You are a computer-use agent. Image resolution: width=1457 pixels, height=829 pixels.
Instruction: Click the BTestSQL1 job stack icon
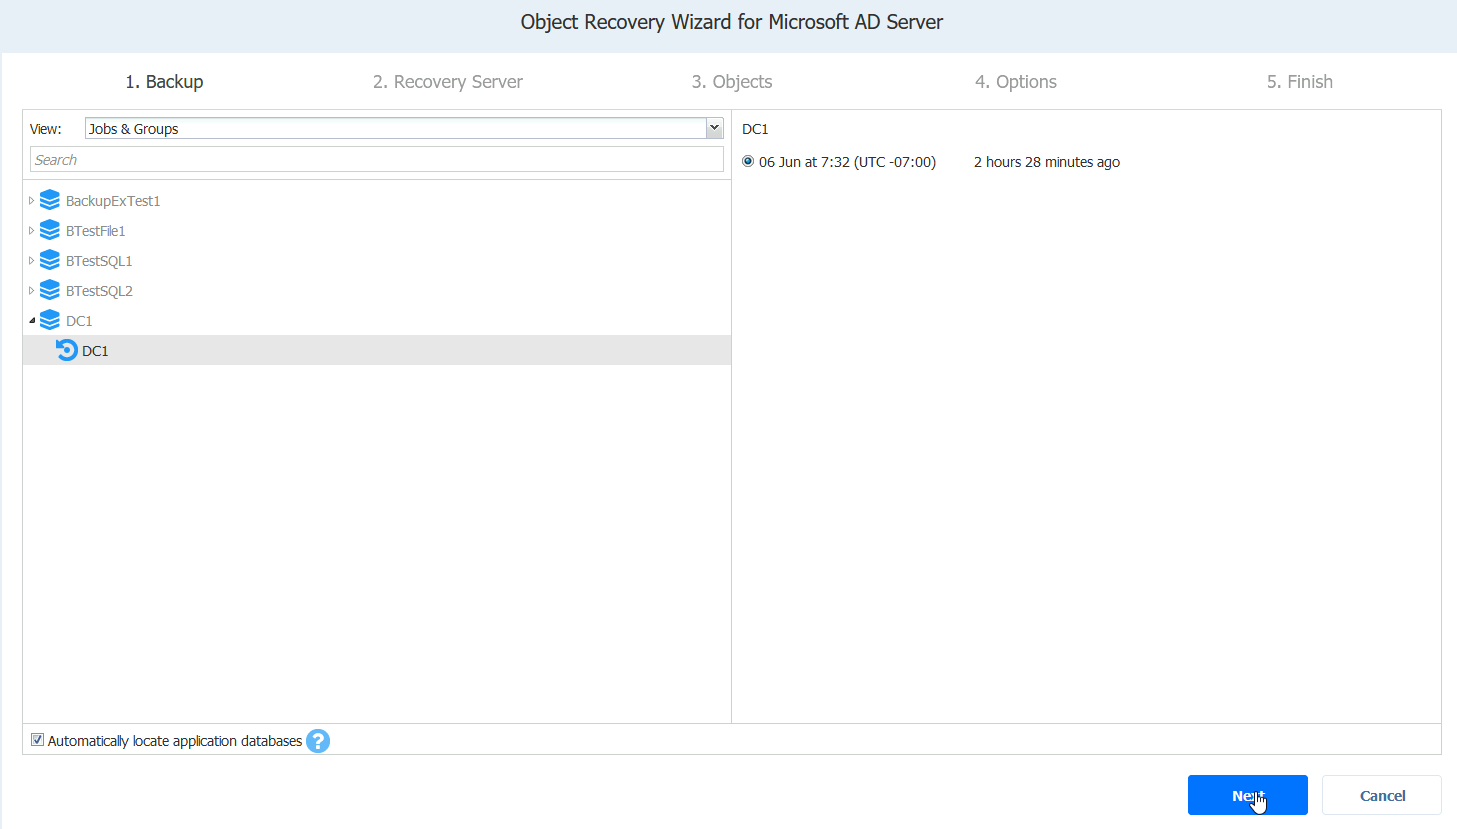click(50, 261)
